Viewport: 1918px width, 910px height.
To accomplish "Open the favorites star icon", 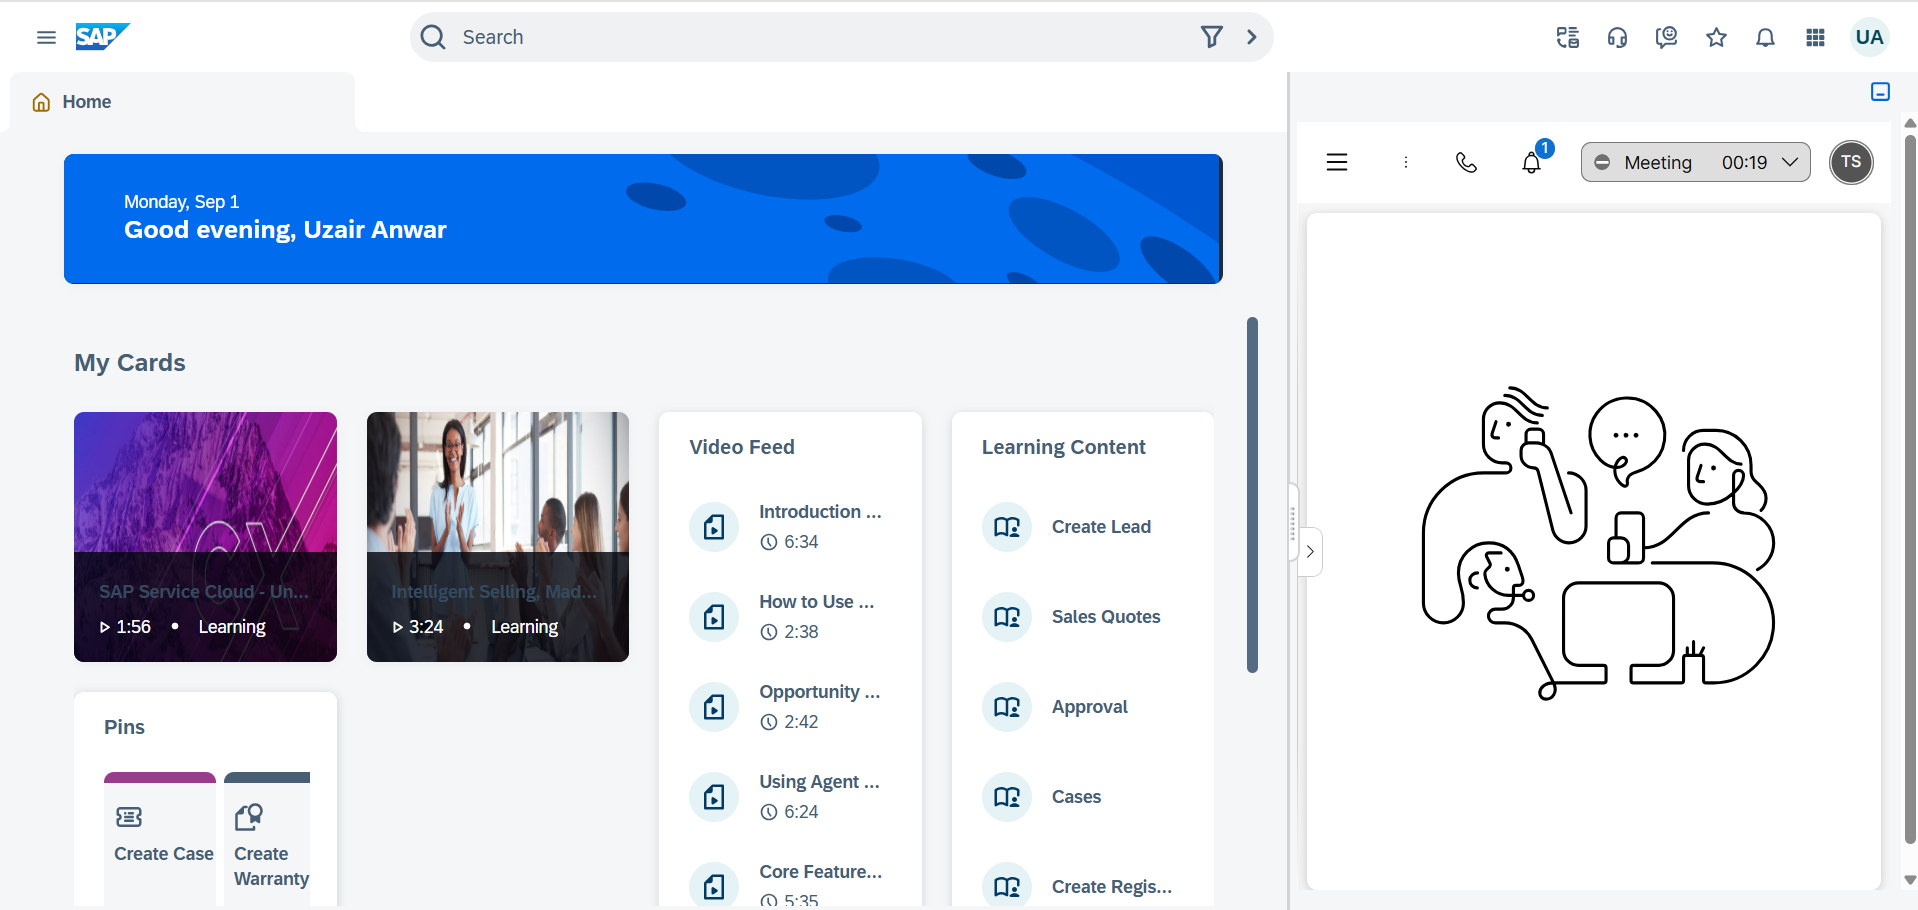I will (x=1716, y=38).
